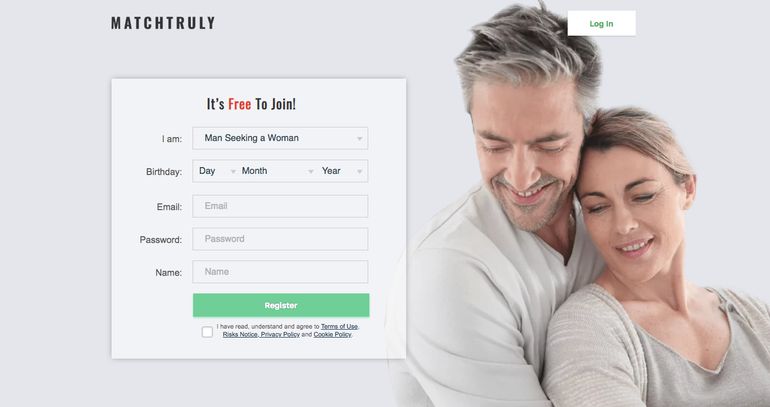The width and height of the screenshot is (770, 407).
Task: Expand the 'I am' seeking dropdown
Action: tap(280, 138)
